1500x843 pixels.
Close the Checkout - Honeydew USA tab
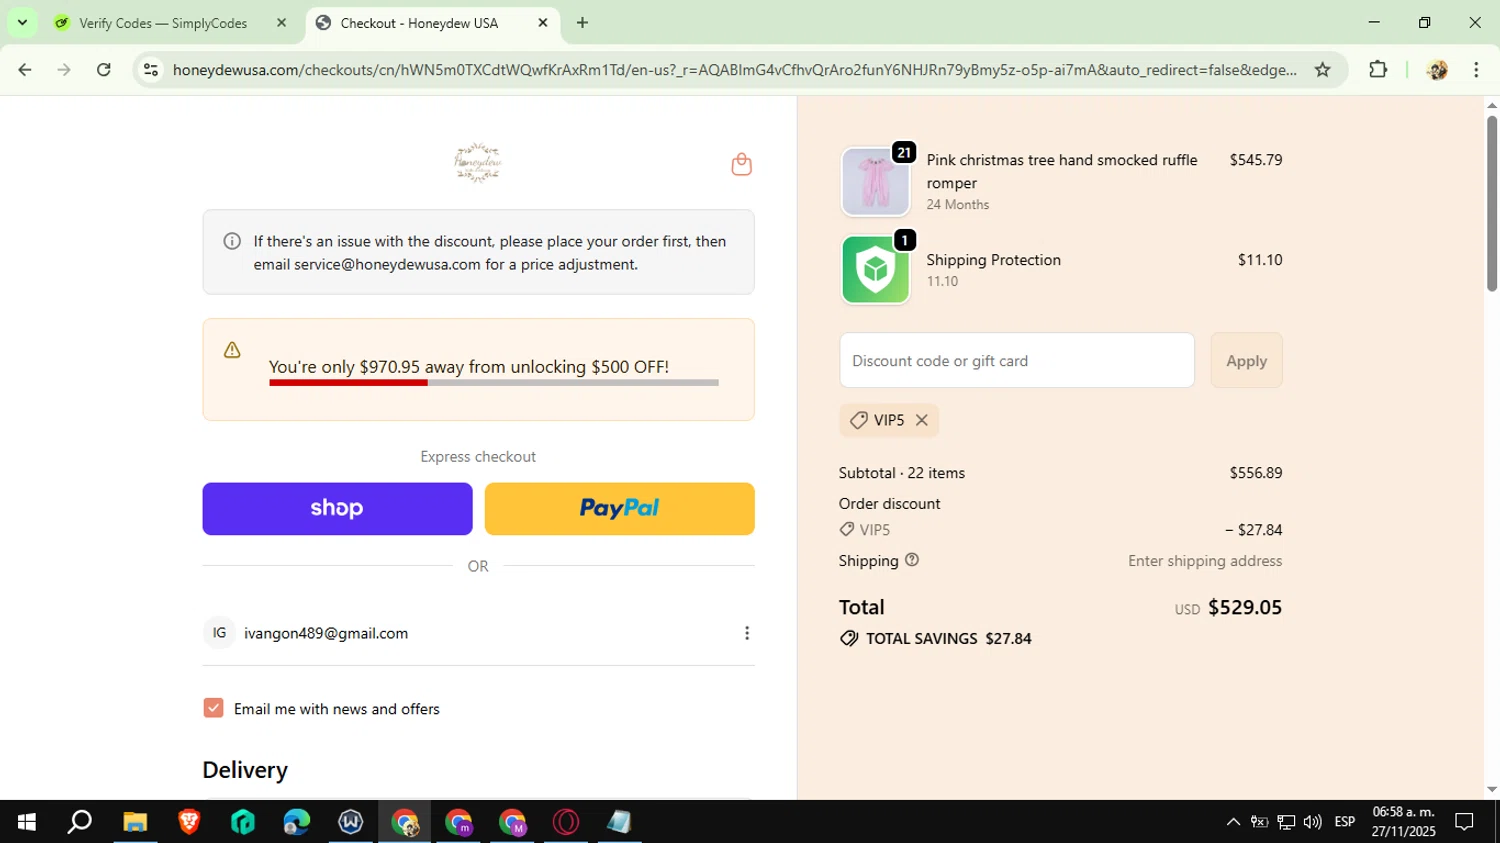(x=543, y=23)
